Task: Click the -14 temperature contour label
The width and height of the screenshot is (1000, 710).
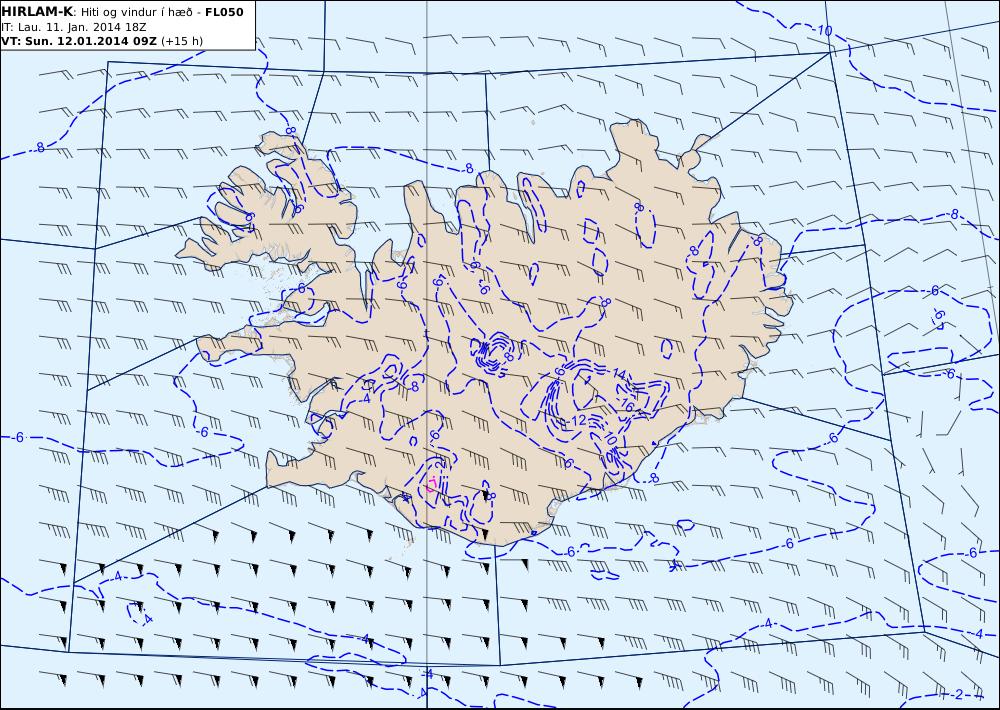Action: [617, 374]
